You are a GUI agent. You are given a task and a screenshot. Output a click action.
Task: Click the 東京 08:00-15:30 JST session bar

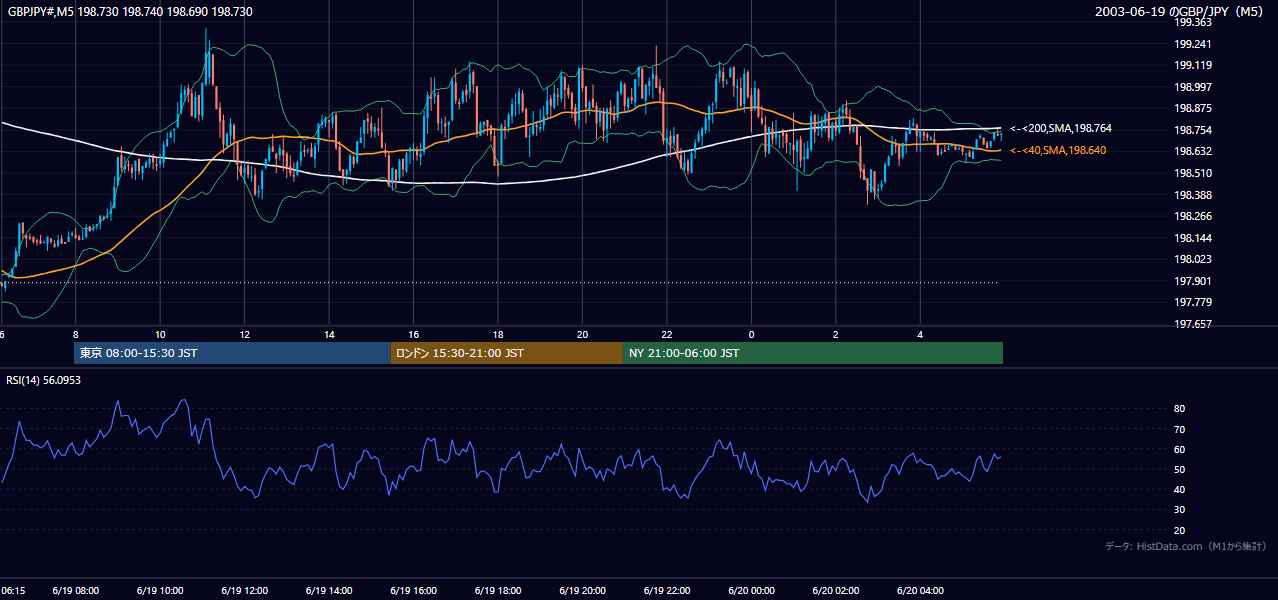[x=232, y=353]
